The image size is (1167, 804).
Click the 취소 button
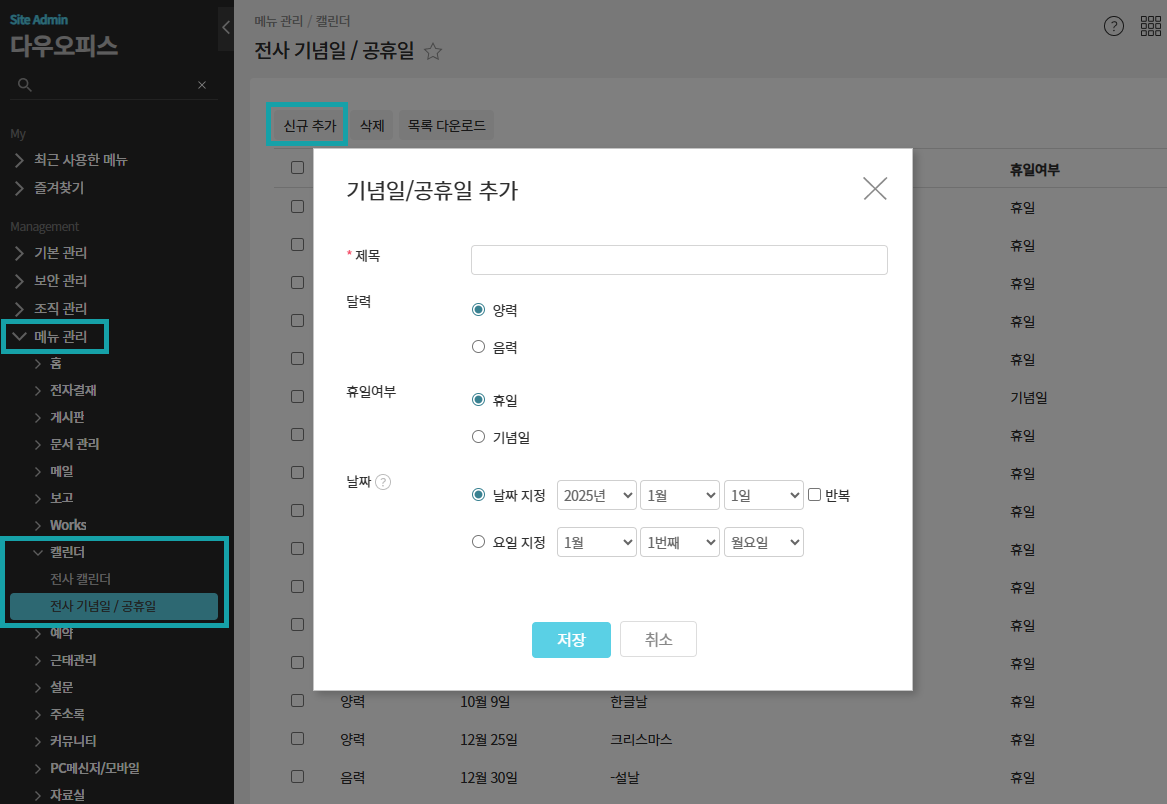pos(658,640)
